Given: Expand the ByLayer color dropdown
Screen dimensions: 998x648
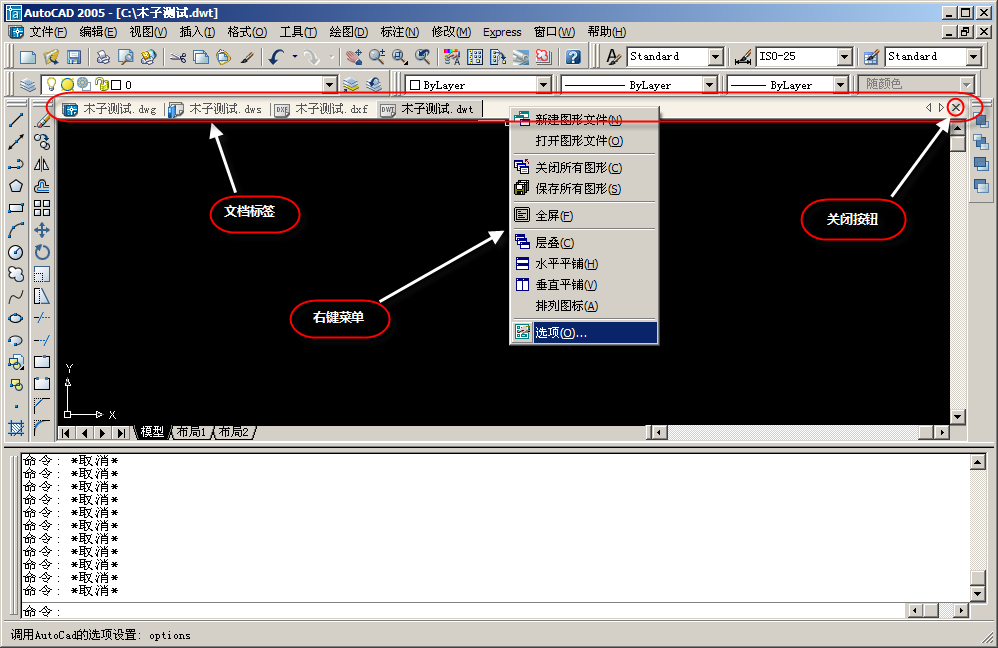Looking at the screenshot, I should tap(543, 85).
